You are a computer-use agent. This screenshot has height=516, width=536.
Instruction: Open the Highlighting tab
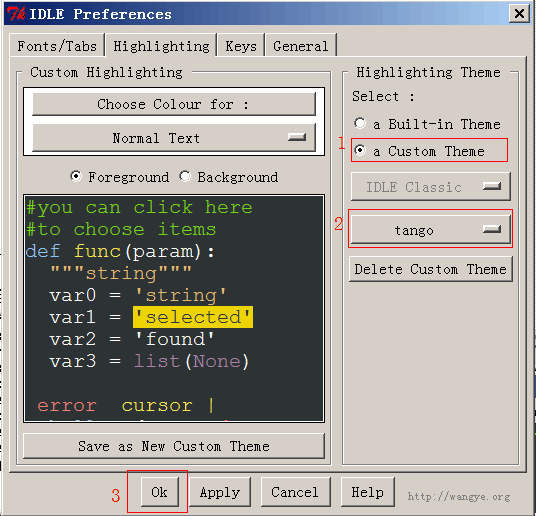click(x=161, y=45)
